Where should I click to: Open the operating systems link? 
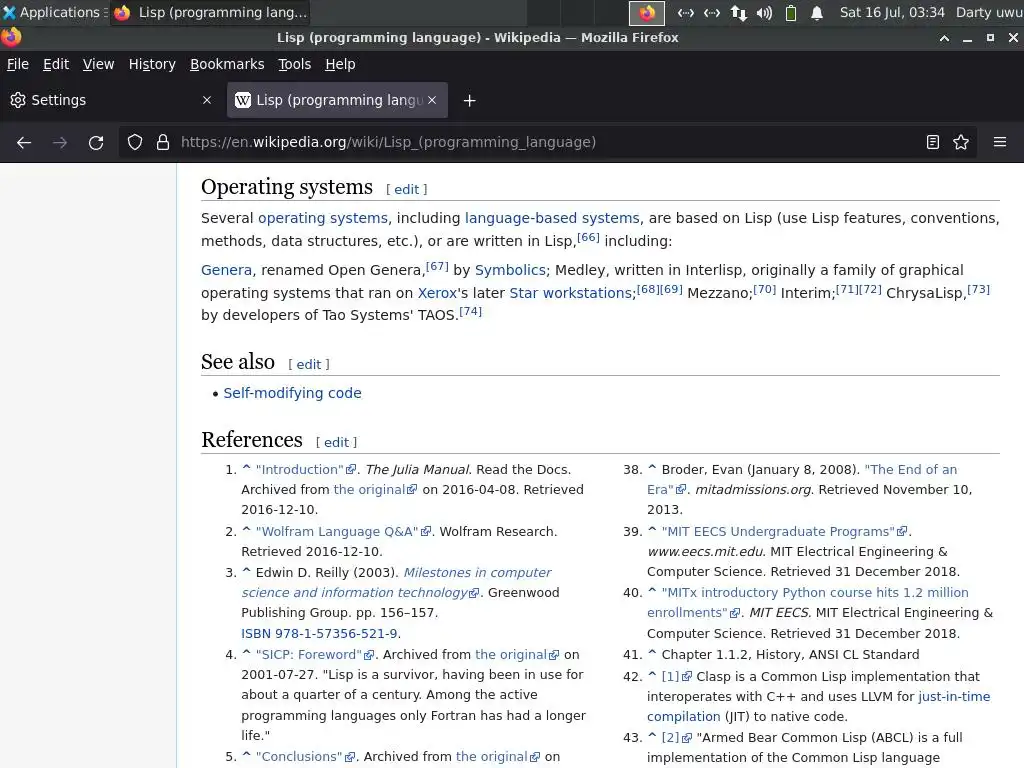pyautogui.click(x=323, y=218)
